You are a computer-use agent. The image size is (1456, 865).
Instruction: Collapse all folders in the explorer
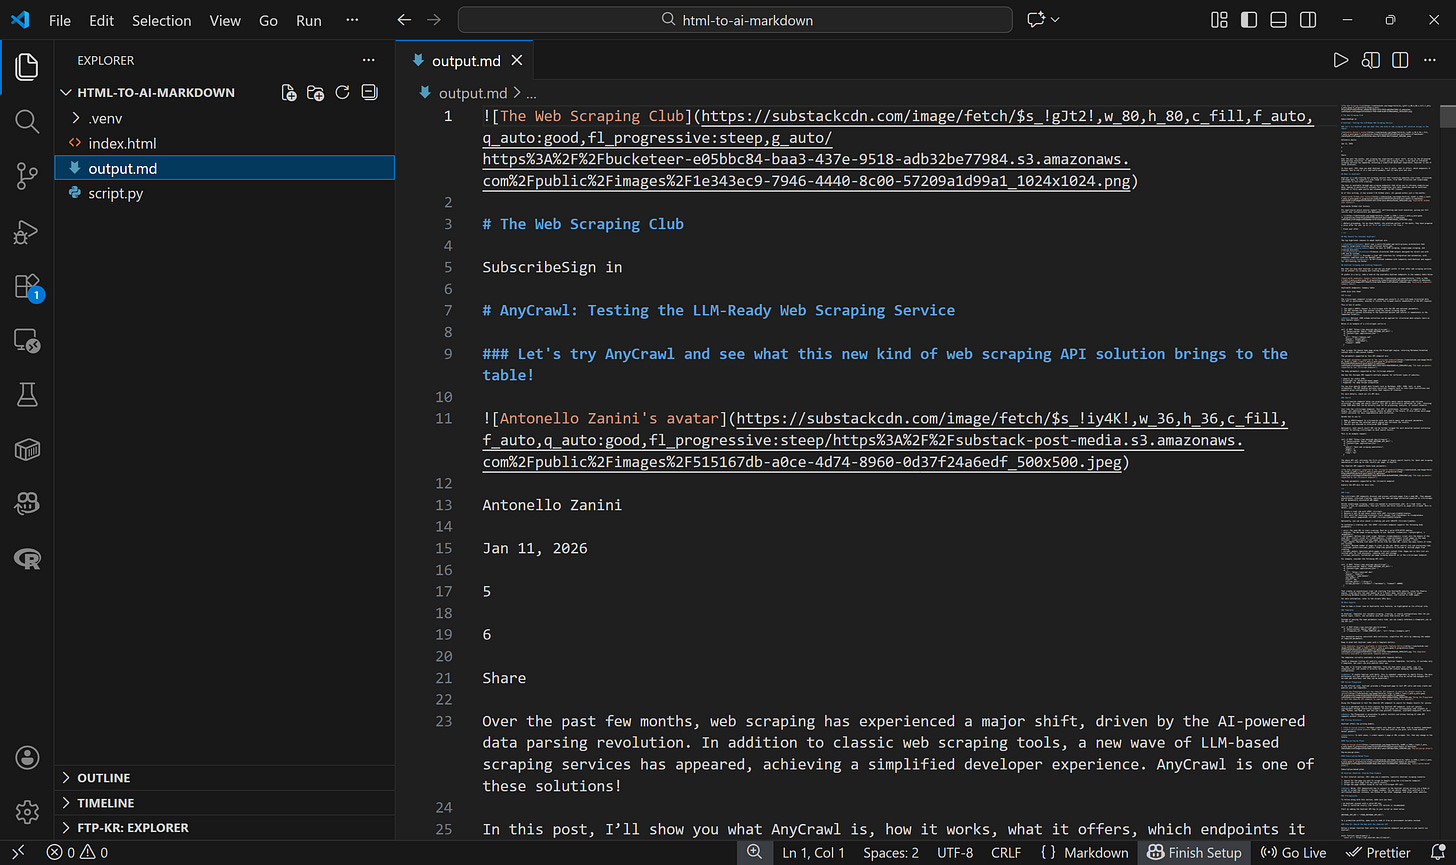[x=369, y=92]
